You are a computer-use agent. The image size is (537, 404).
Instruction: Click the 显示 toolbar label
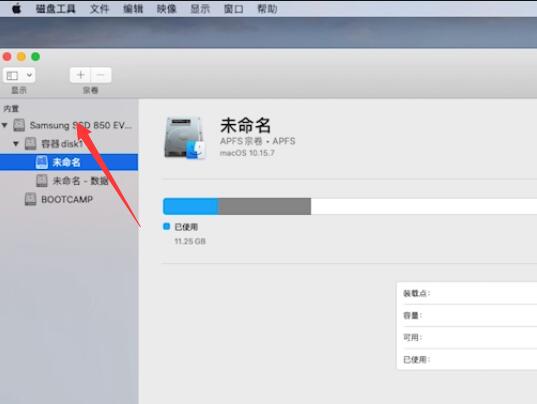point(19,90)
